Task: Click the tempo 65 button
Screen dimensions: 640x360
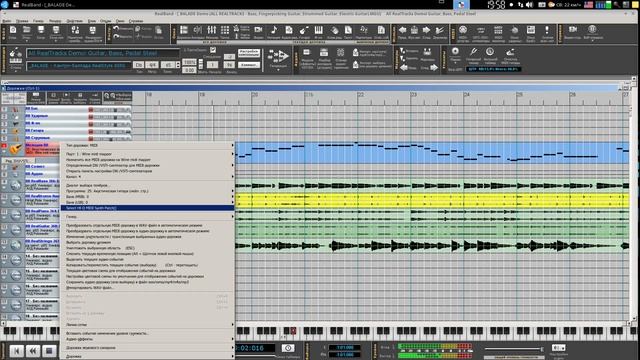Action: 168,65
